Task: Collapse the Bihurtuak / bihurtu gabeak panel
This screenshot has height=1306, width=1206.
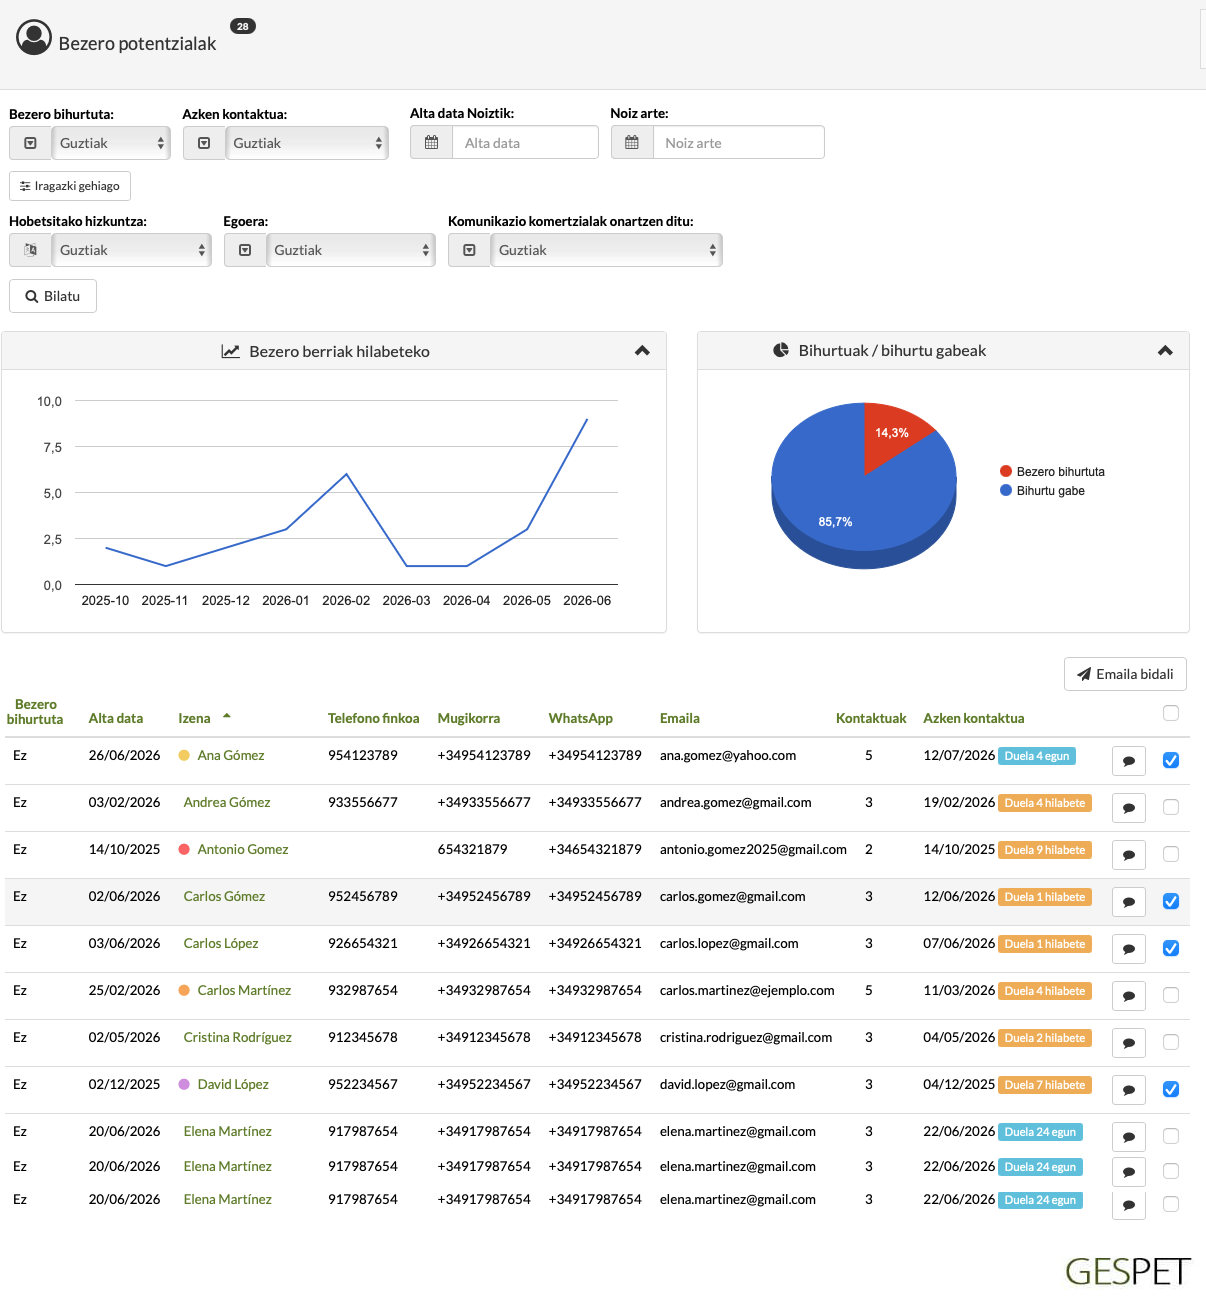Action: tap(1165, 350)
